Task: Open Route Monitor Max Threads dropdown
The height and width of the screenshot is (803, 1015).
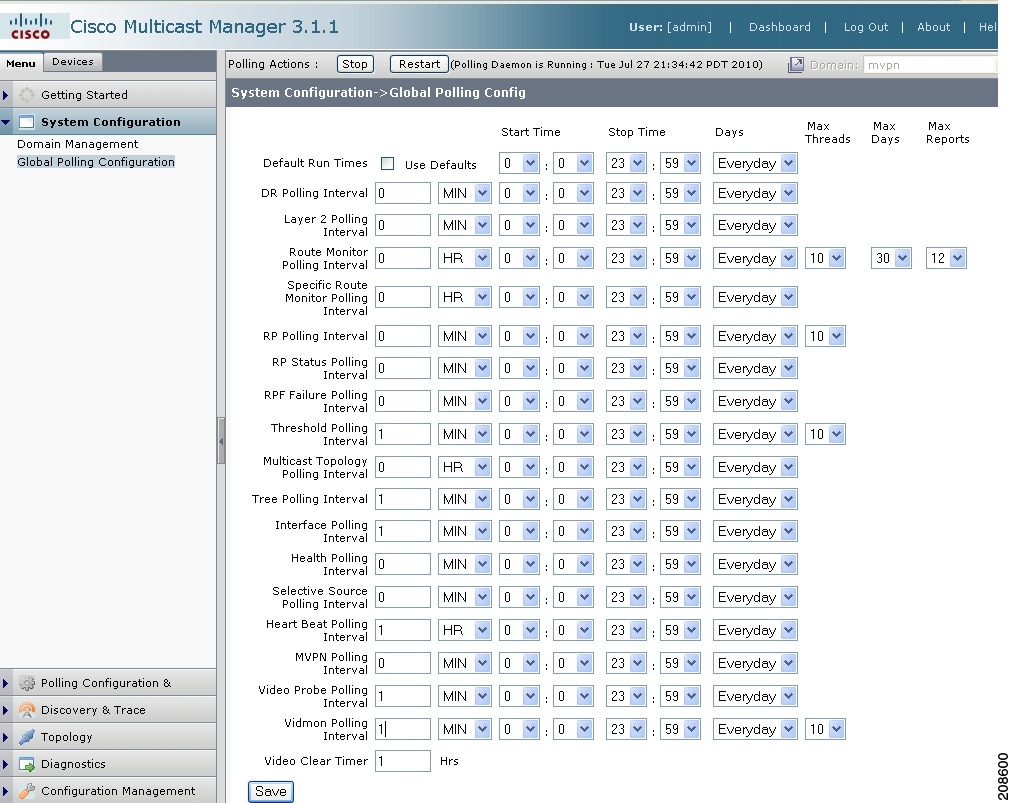Action: [x=825, y=258]
